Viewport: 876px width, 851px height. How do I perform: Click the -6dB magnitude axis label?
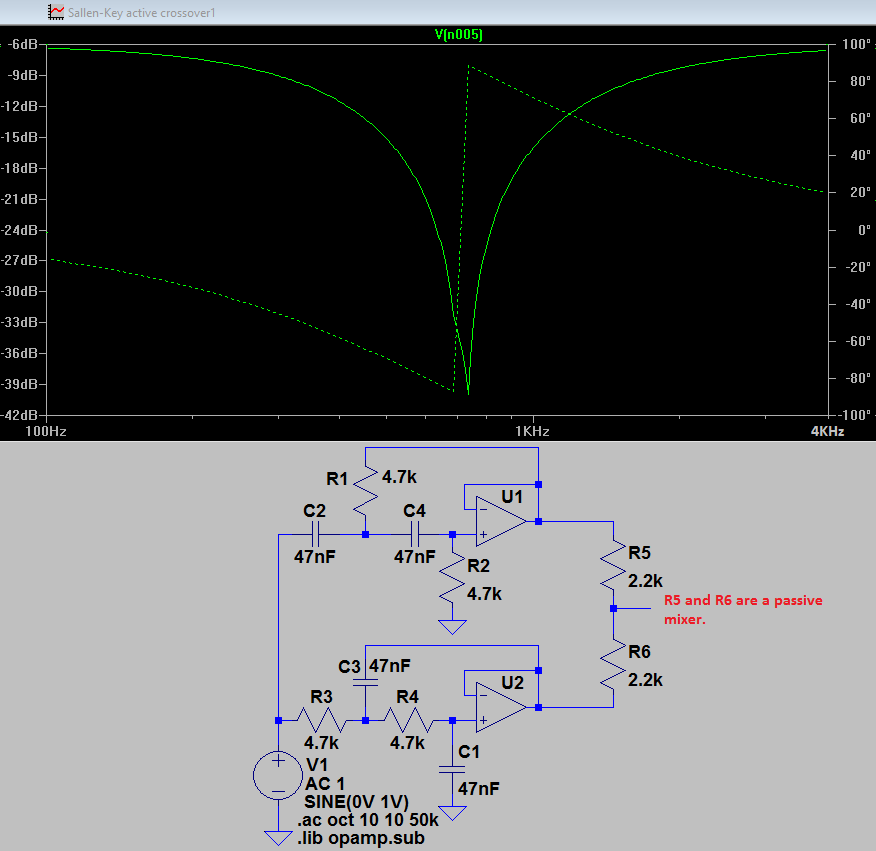click(21, 44)
